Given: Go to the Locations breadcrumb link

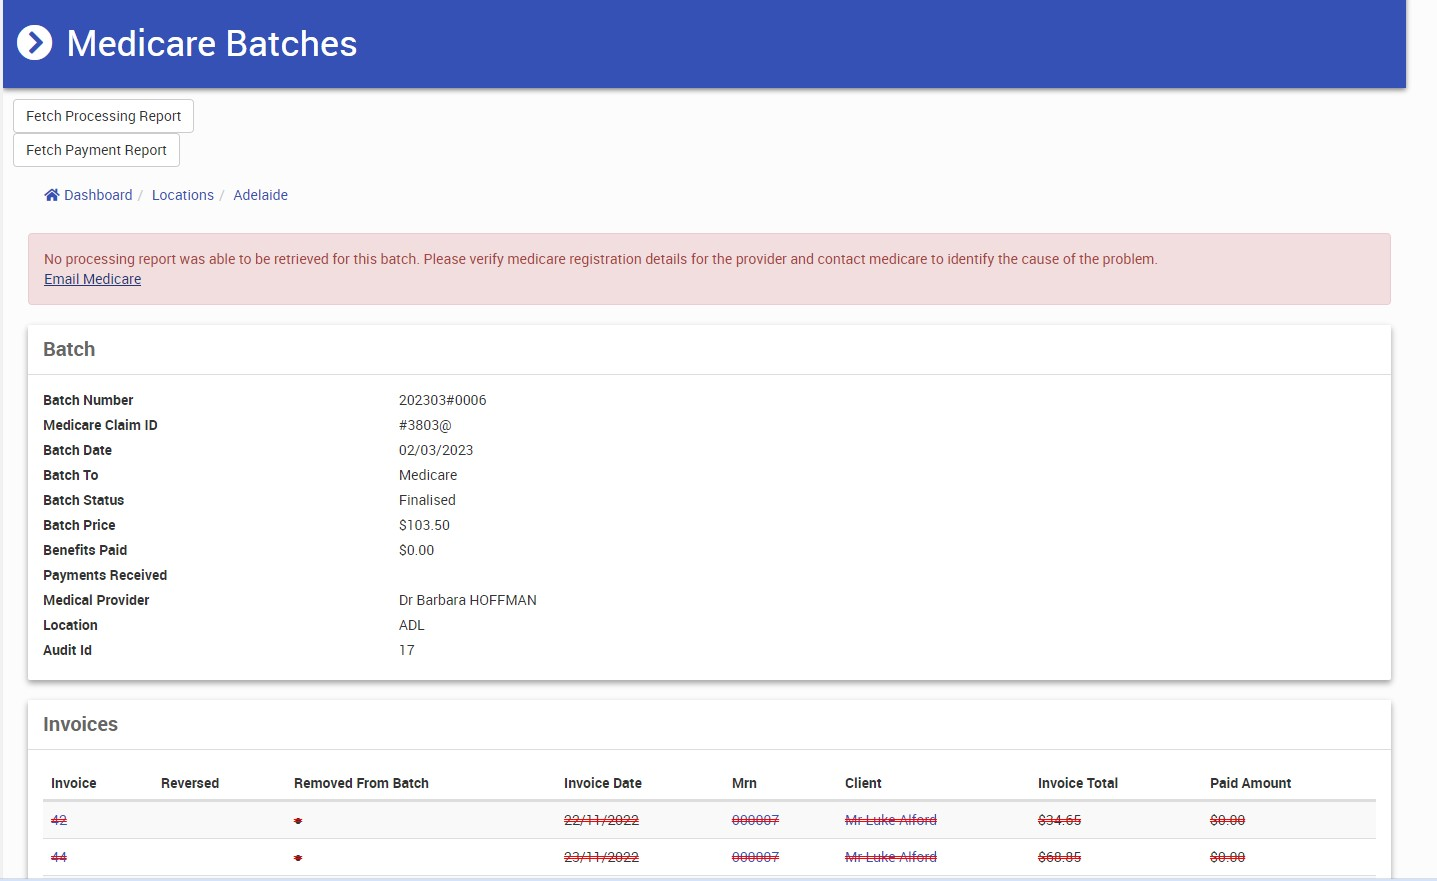Looking at the screenshot, I should point(183,195).
